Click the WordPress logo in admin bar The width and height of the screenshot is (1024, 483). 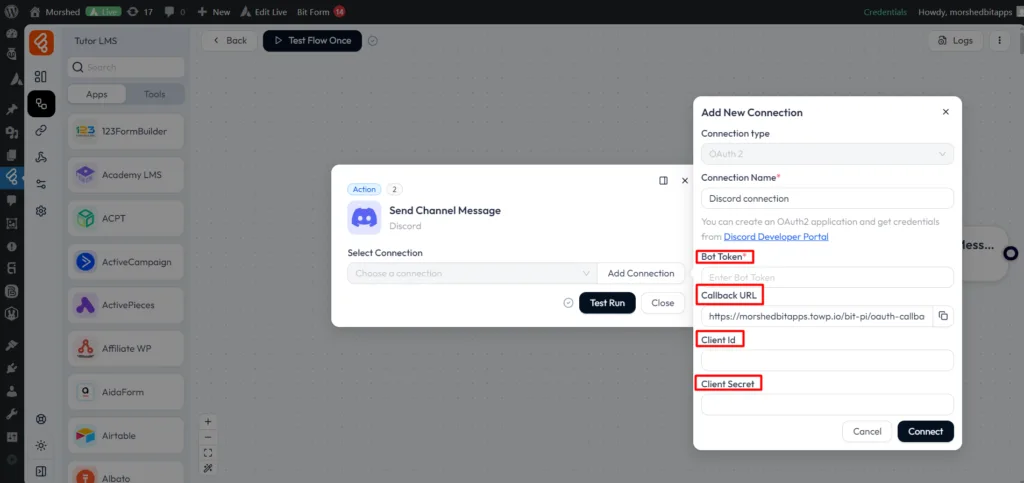click(x=12, y=12)
